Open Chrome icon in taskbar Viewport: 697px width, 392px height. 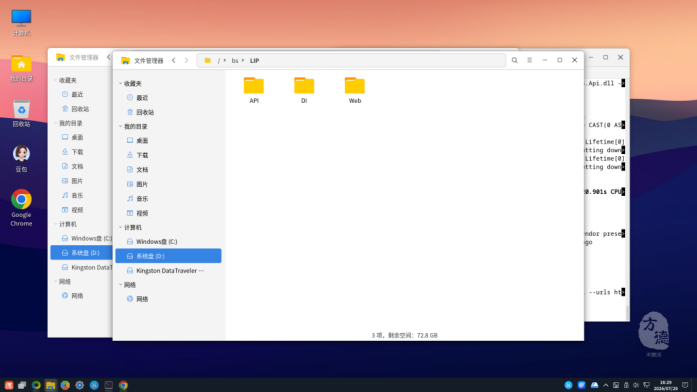point(123,385)
